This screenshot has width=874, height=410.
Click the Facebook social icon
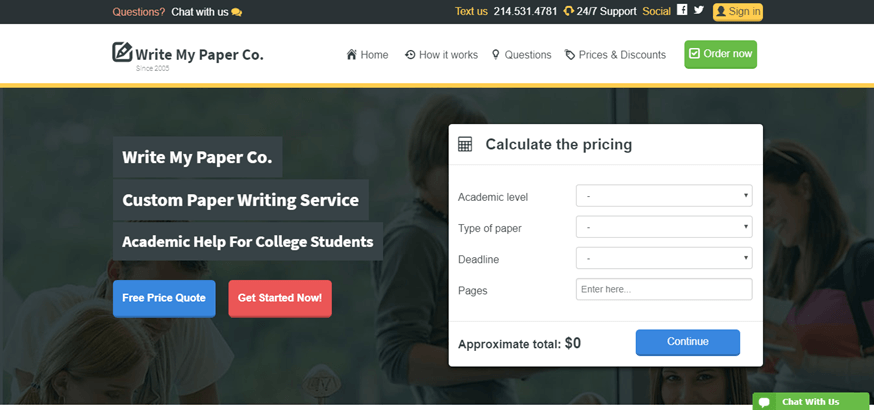coord(682,9)
